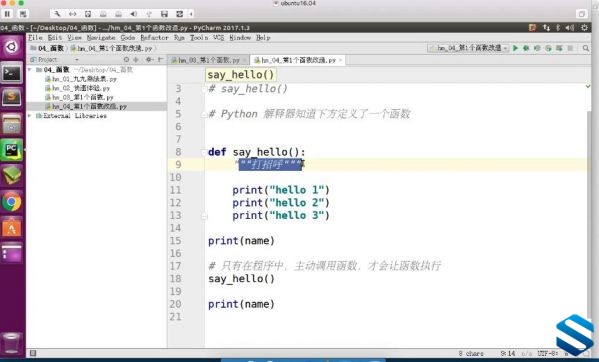Open the View menu
599x362 pixels.
[74, 37]
